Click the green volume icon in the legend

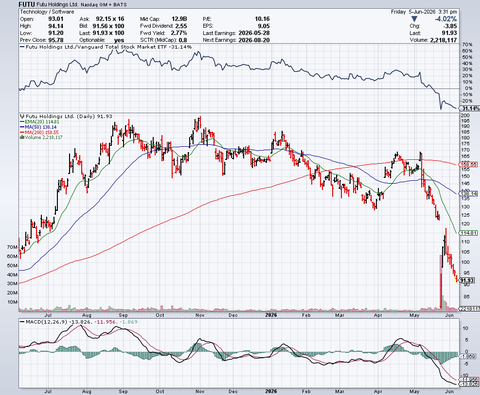22,137
